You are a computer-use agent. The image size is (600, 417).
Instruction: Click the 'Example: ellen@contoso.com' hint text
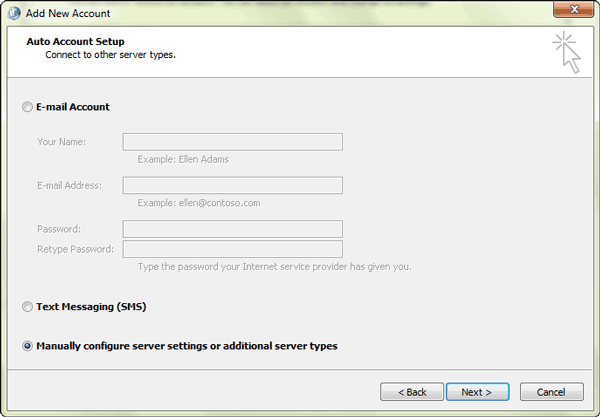coord(199,203)
